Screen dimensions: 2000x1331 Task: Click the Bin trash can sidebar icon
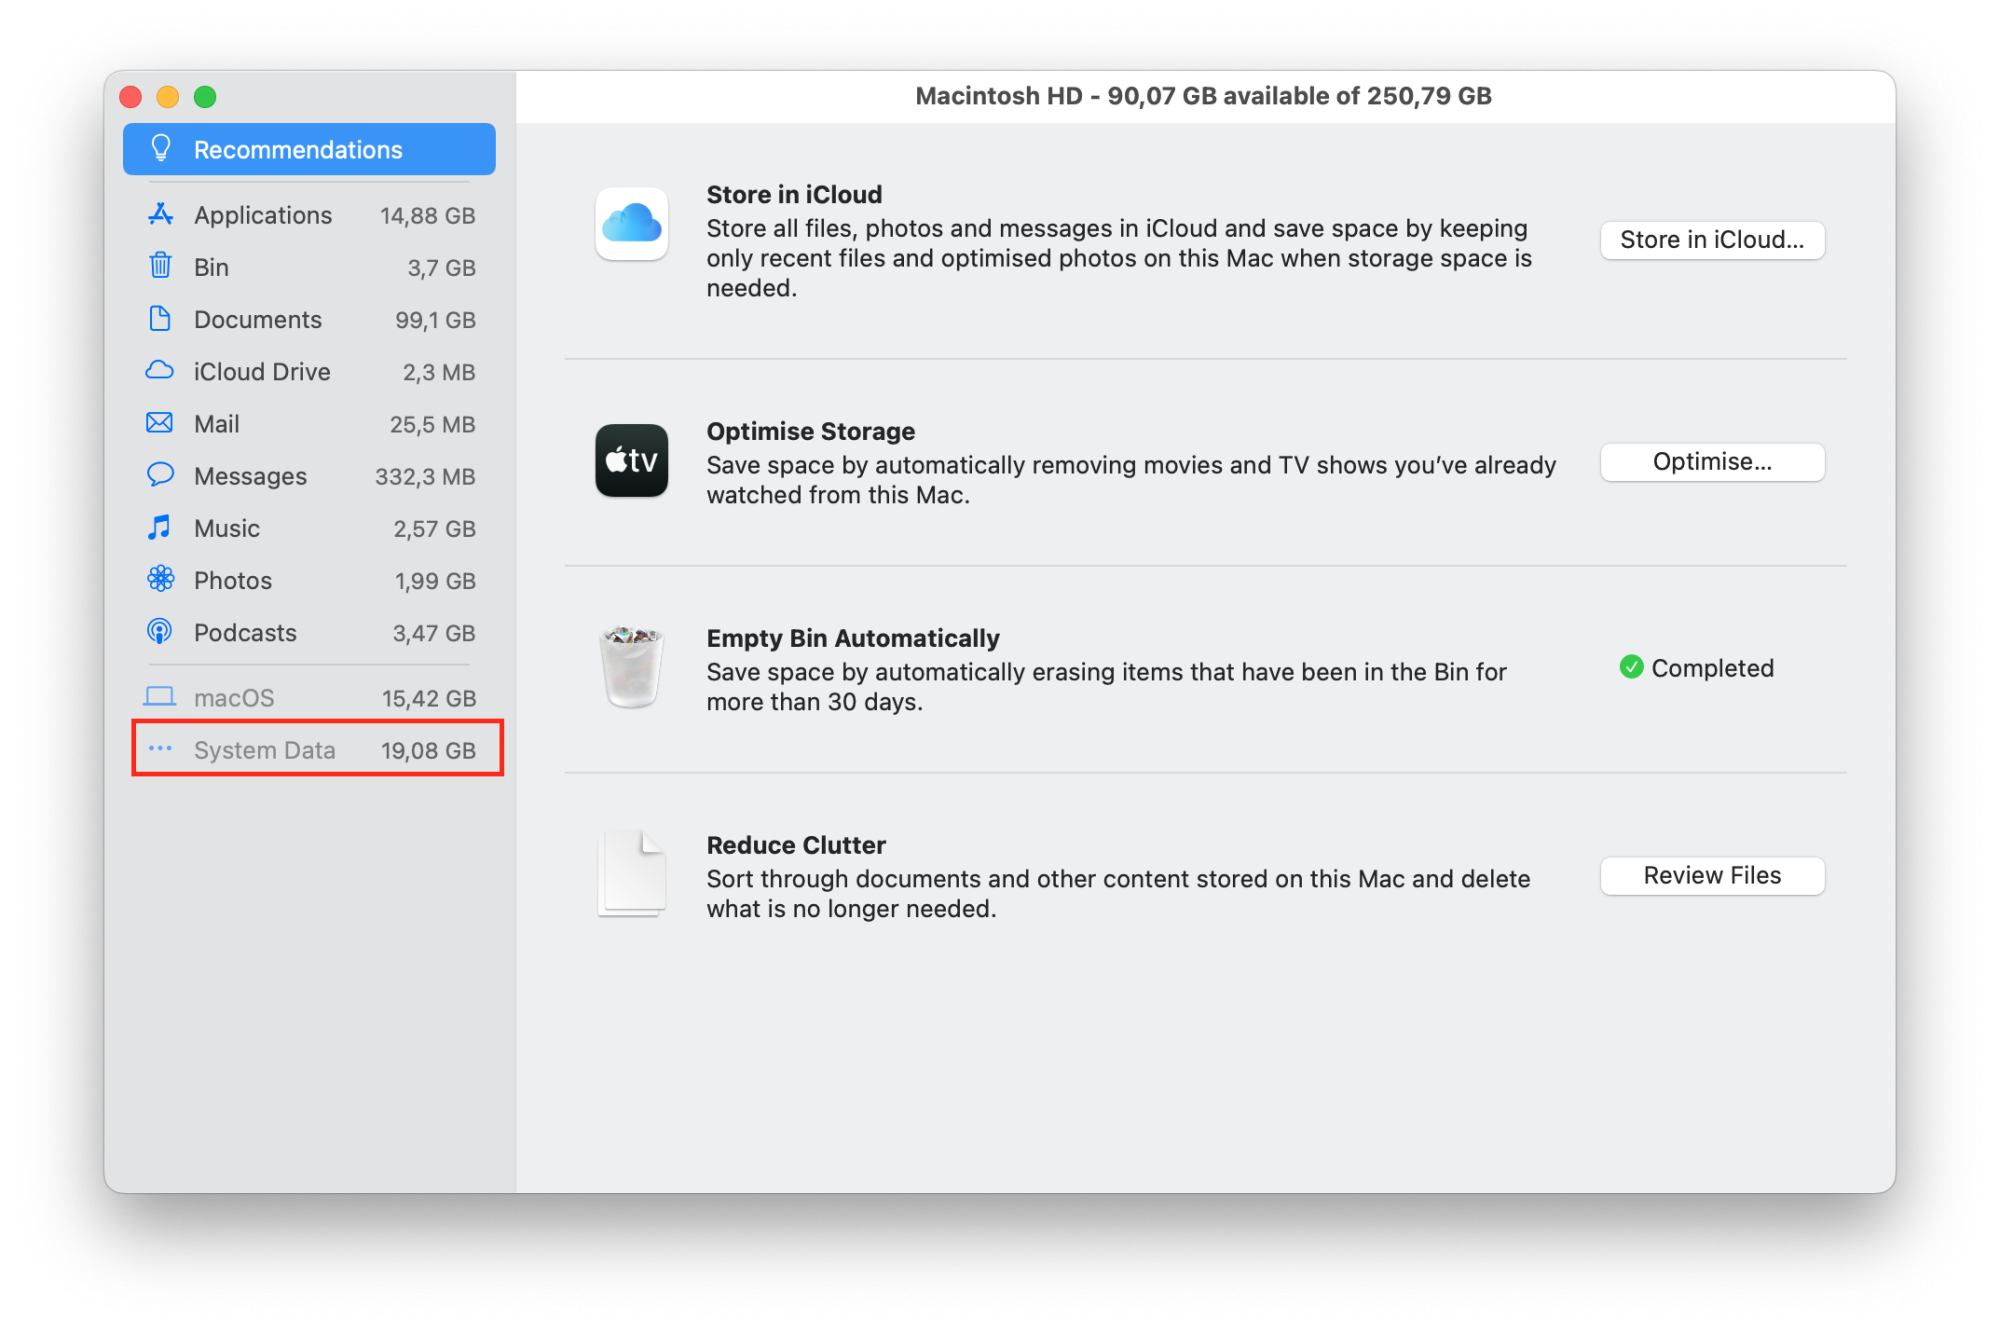click(x=160, y=266)
